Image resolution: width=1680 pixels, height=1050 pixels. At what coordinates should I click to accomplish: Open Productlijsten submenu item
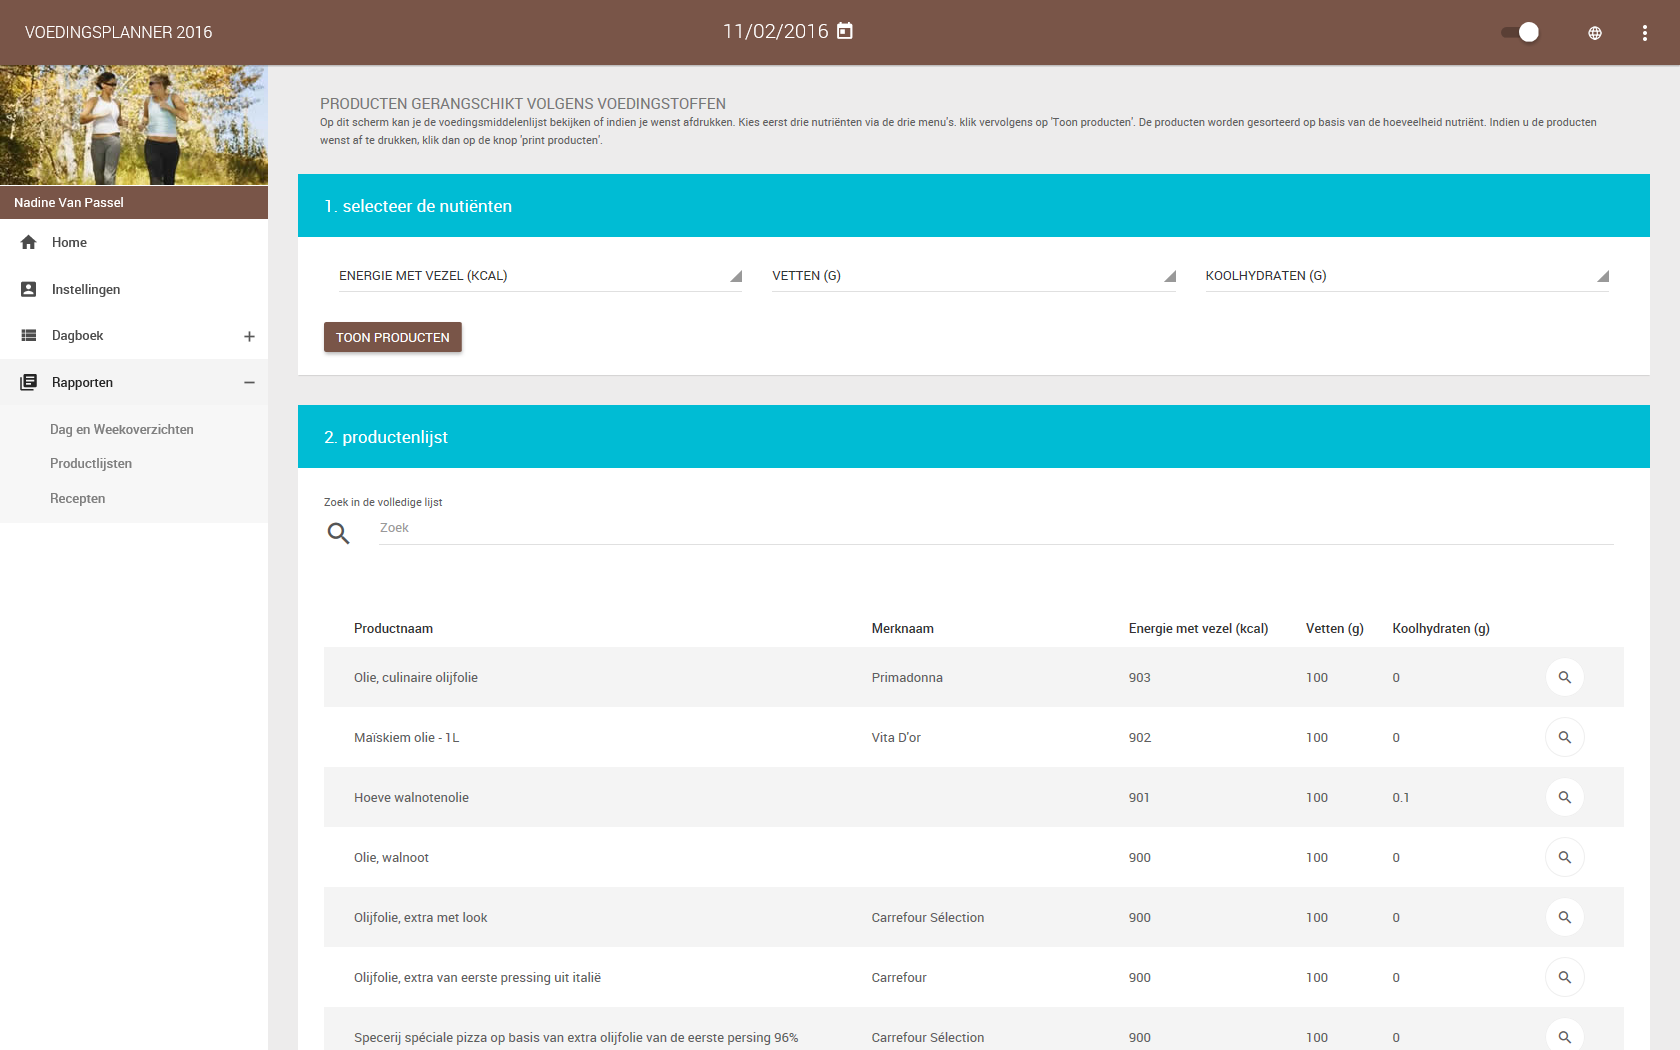pyautogui.click(x=91, y=463)
